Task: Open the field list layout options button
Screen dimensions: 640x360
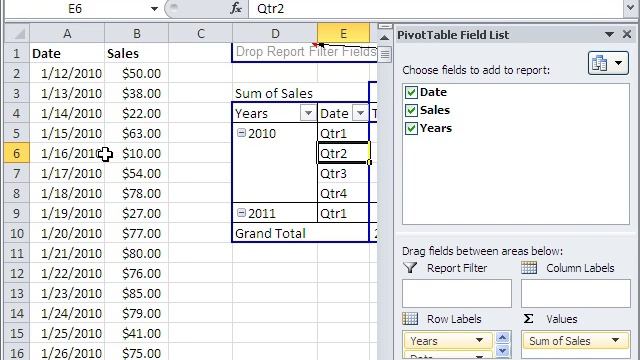Action: pyautogui.click(x=608, y=63)
